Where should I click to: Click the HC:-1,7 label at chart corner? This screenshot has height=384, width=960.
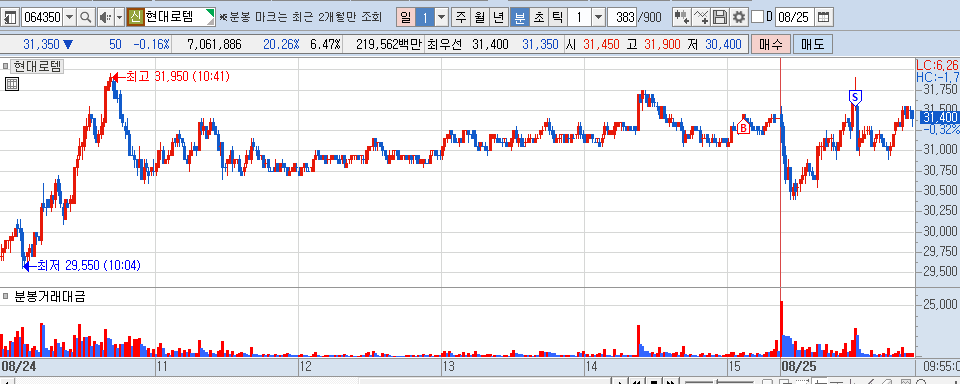(x=937, y=77)
